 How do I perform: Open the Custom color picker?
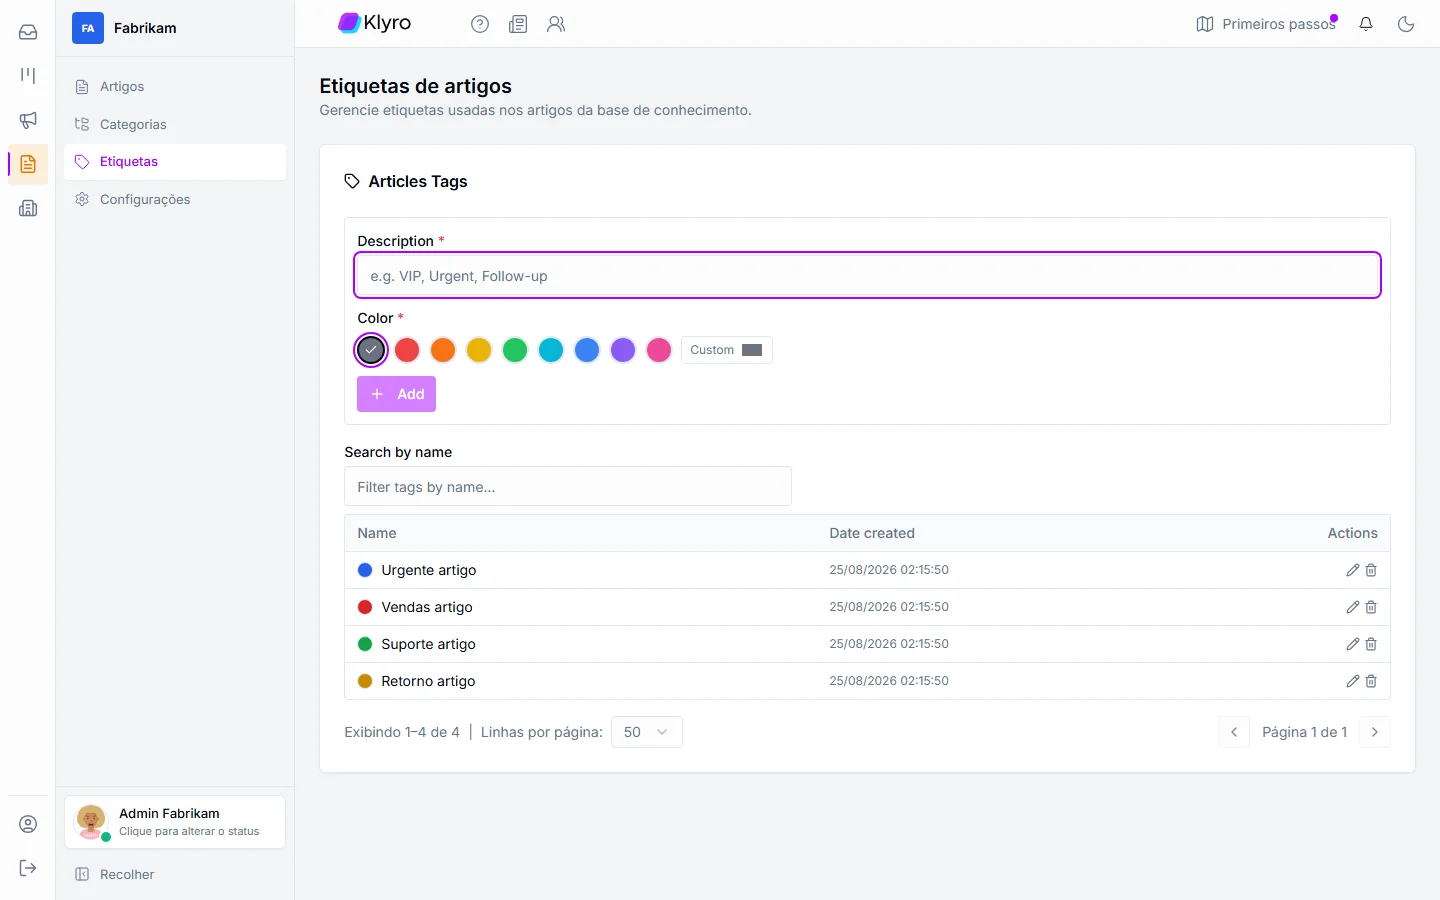(726, 350)
